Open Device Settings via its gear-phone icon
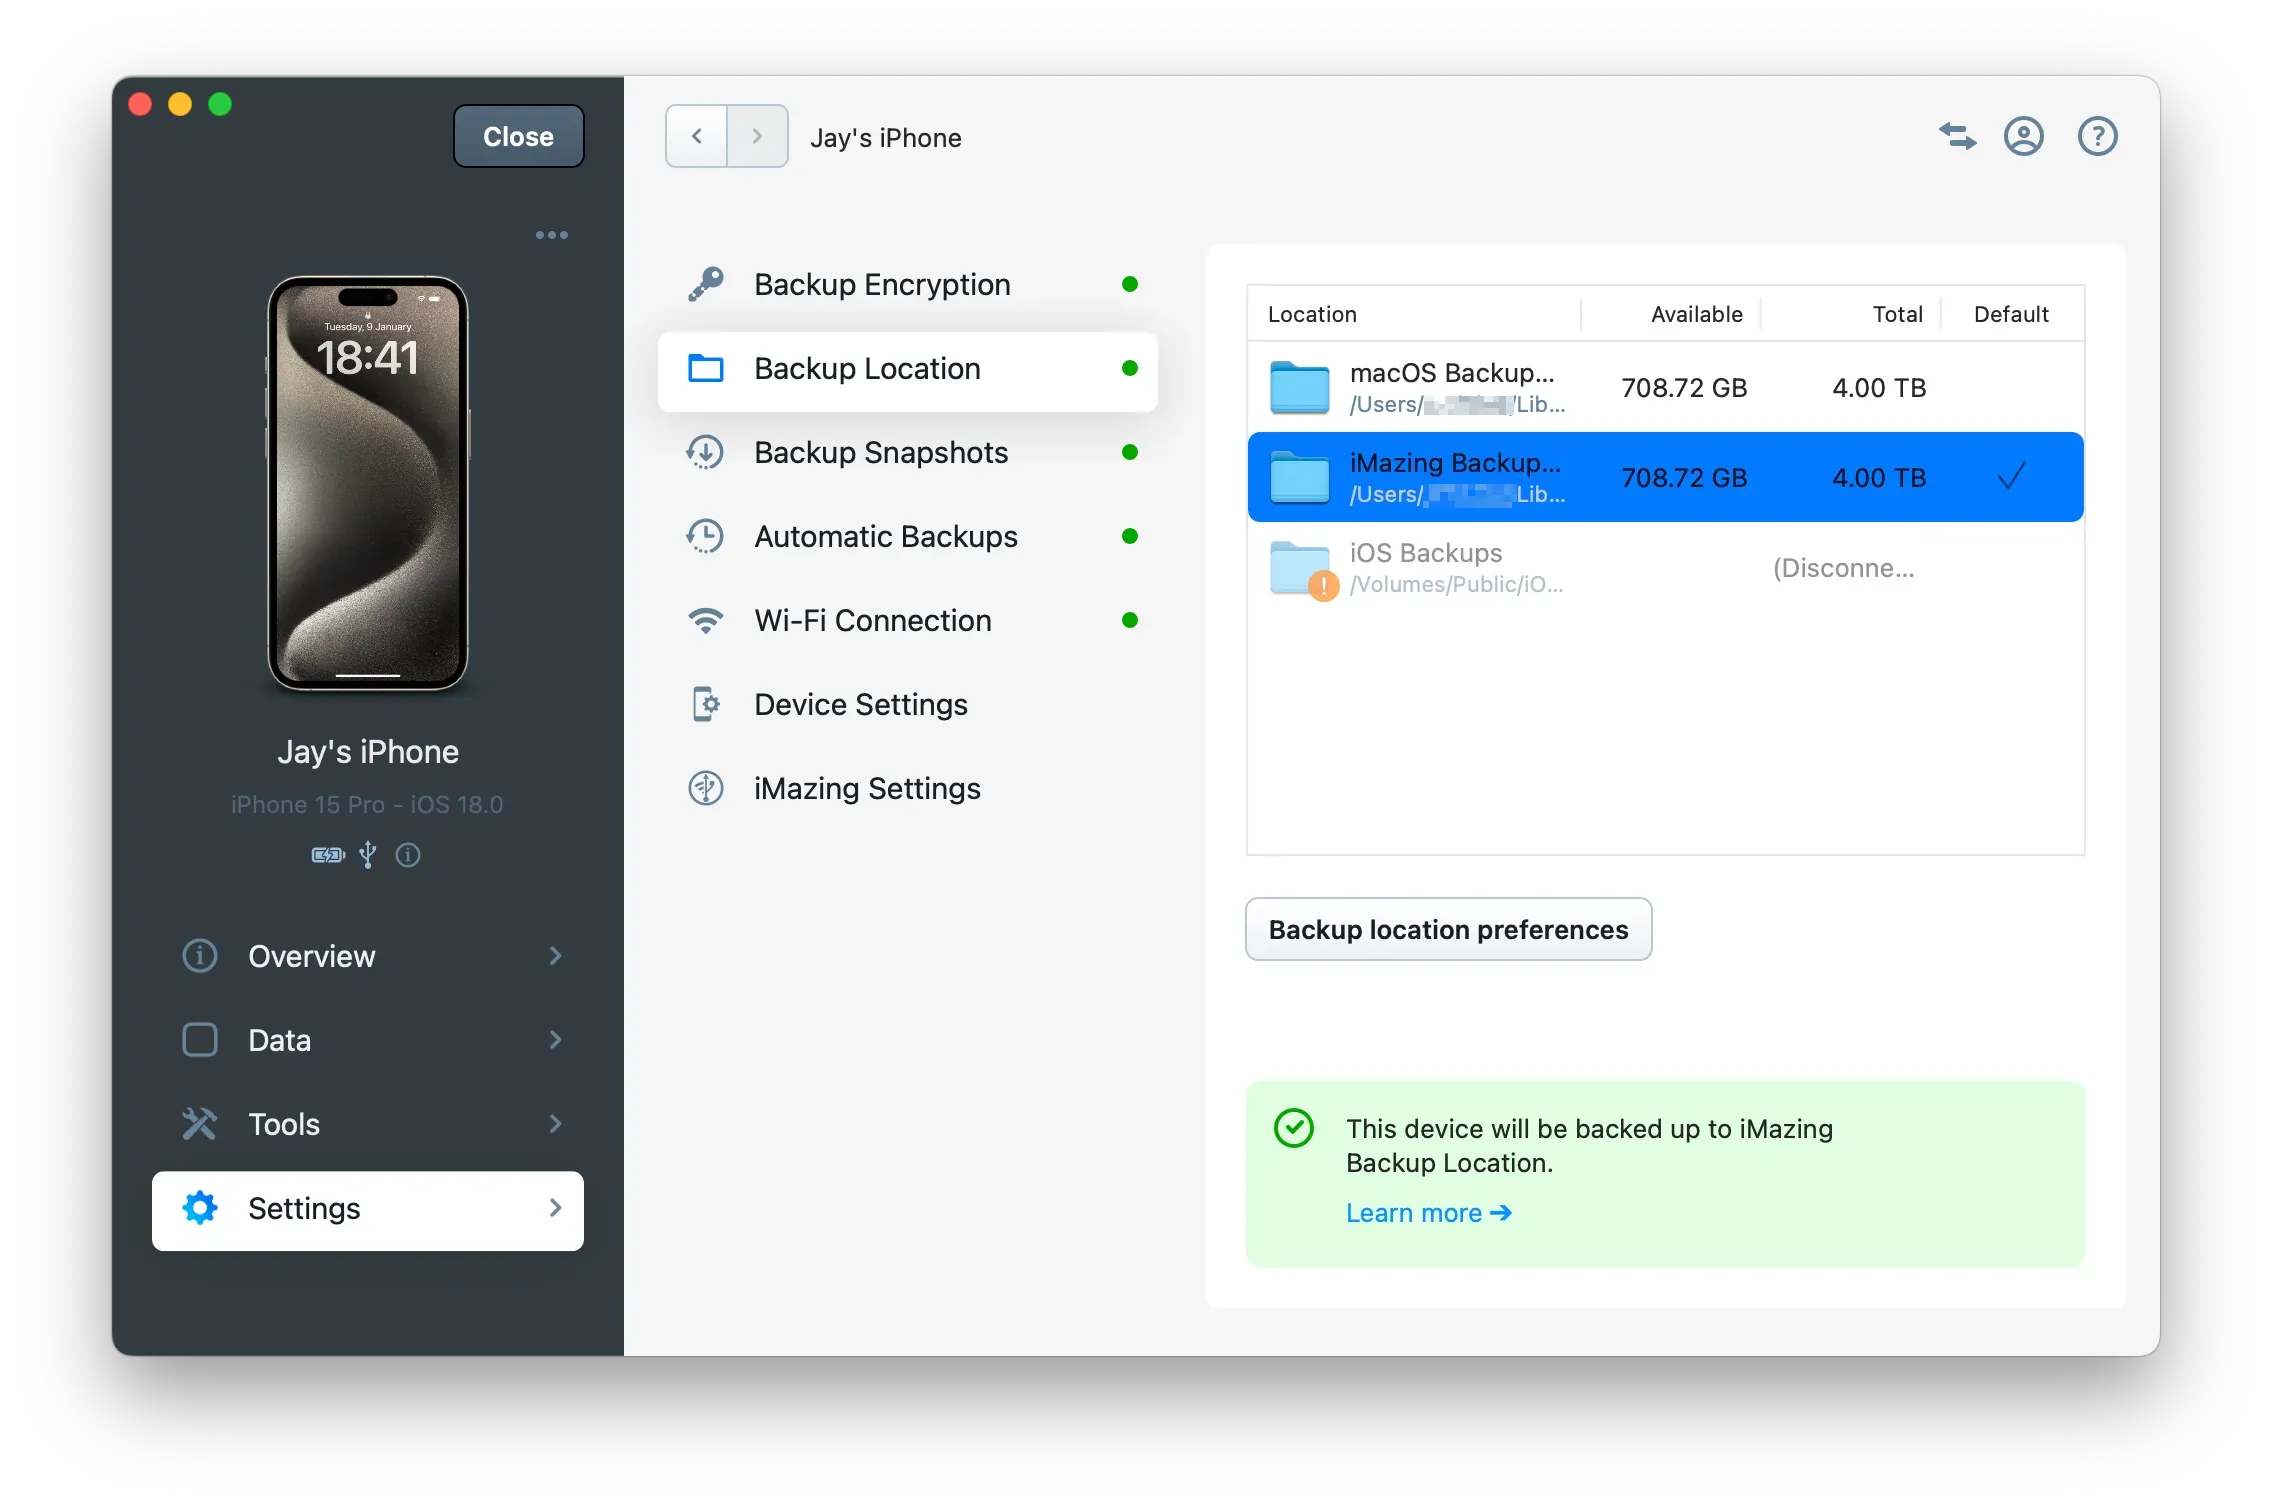Image resolution: width=2272 pixels, height=1504 pixels. (x=706, y=704)
